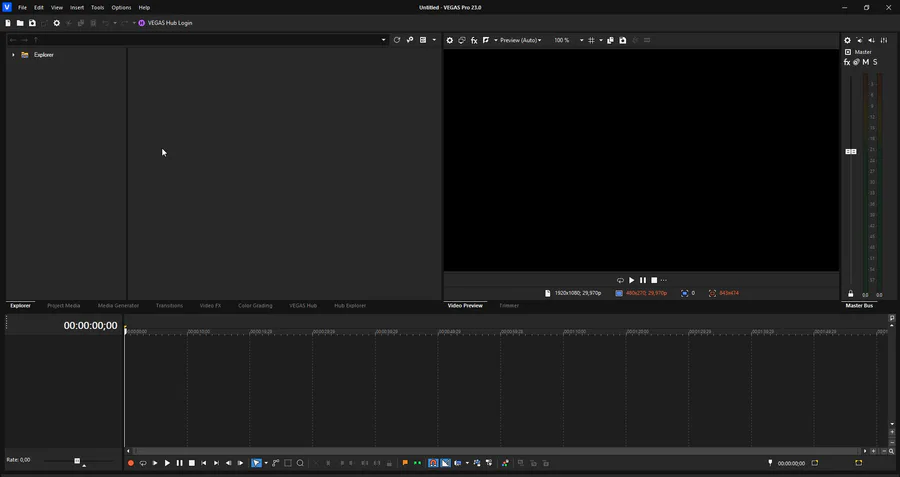Click the timeline horizontal scrollbar
The width and height of the screenshot is (900, 477).
point(496,451)
